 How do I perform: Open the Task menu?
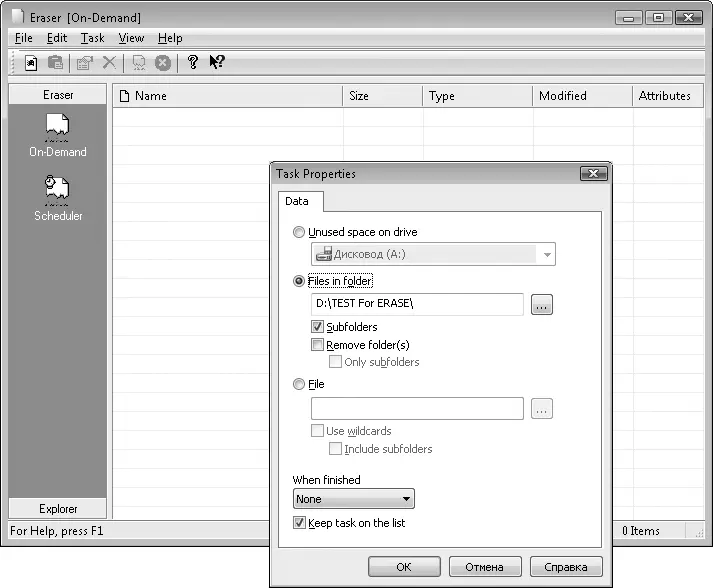tap(93, 38)
